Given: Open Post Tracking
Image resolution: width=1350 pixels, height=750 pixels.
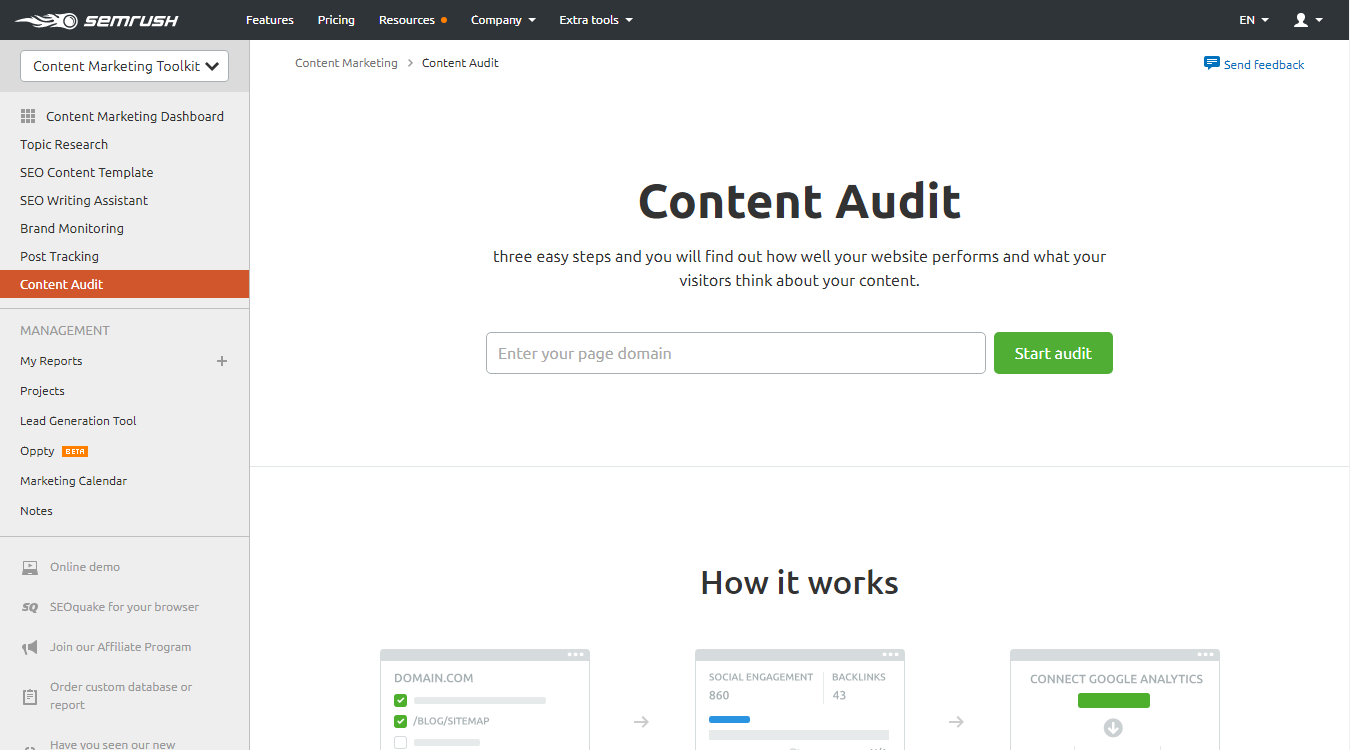Looking at the screenshot, I should tap(59, 256).
